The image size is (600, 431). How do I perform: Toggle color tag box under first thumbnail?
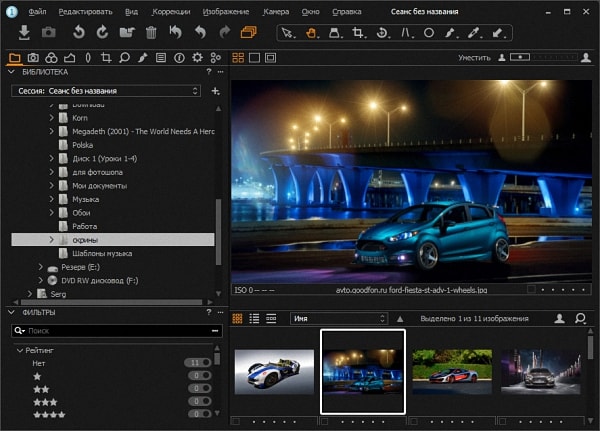236,421
